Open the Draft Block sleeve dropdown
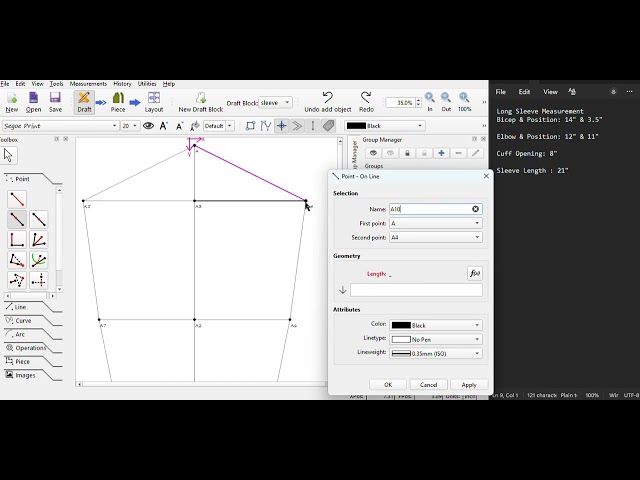 [275, 102]
